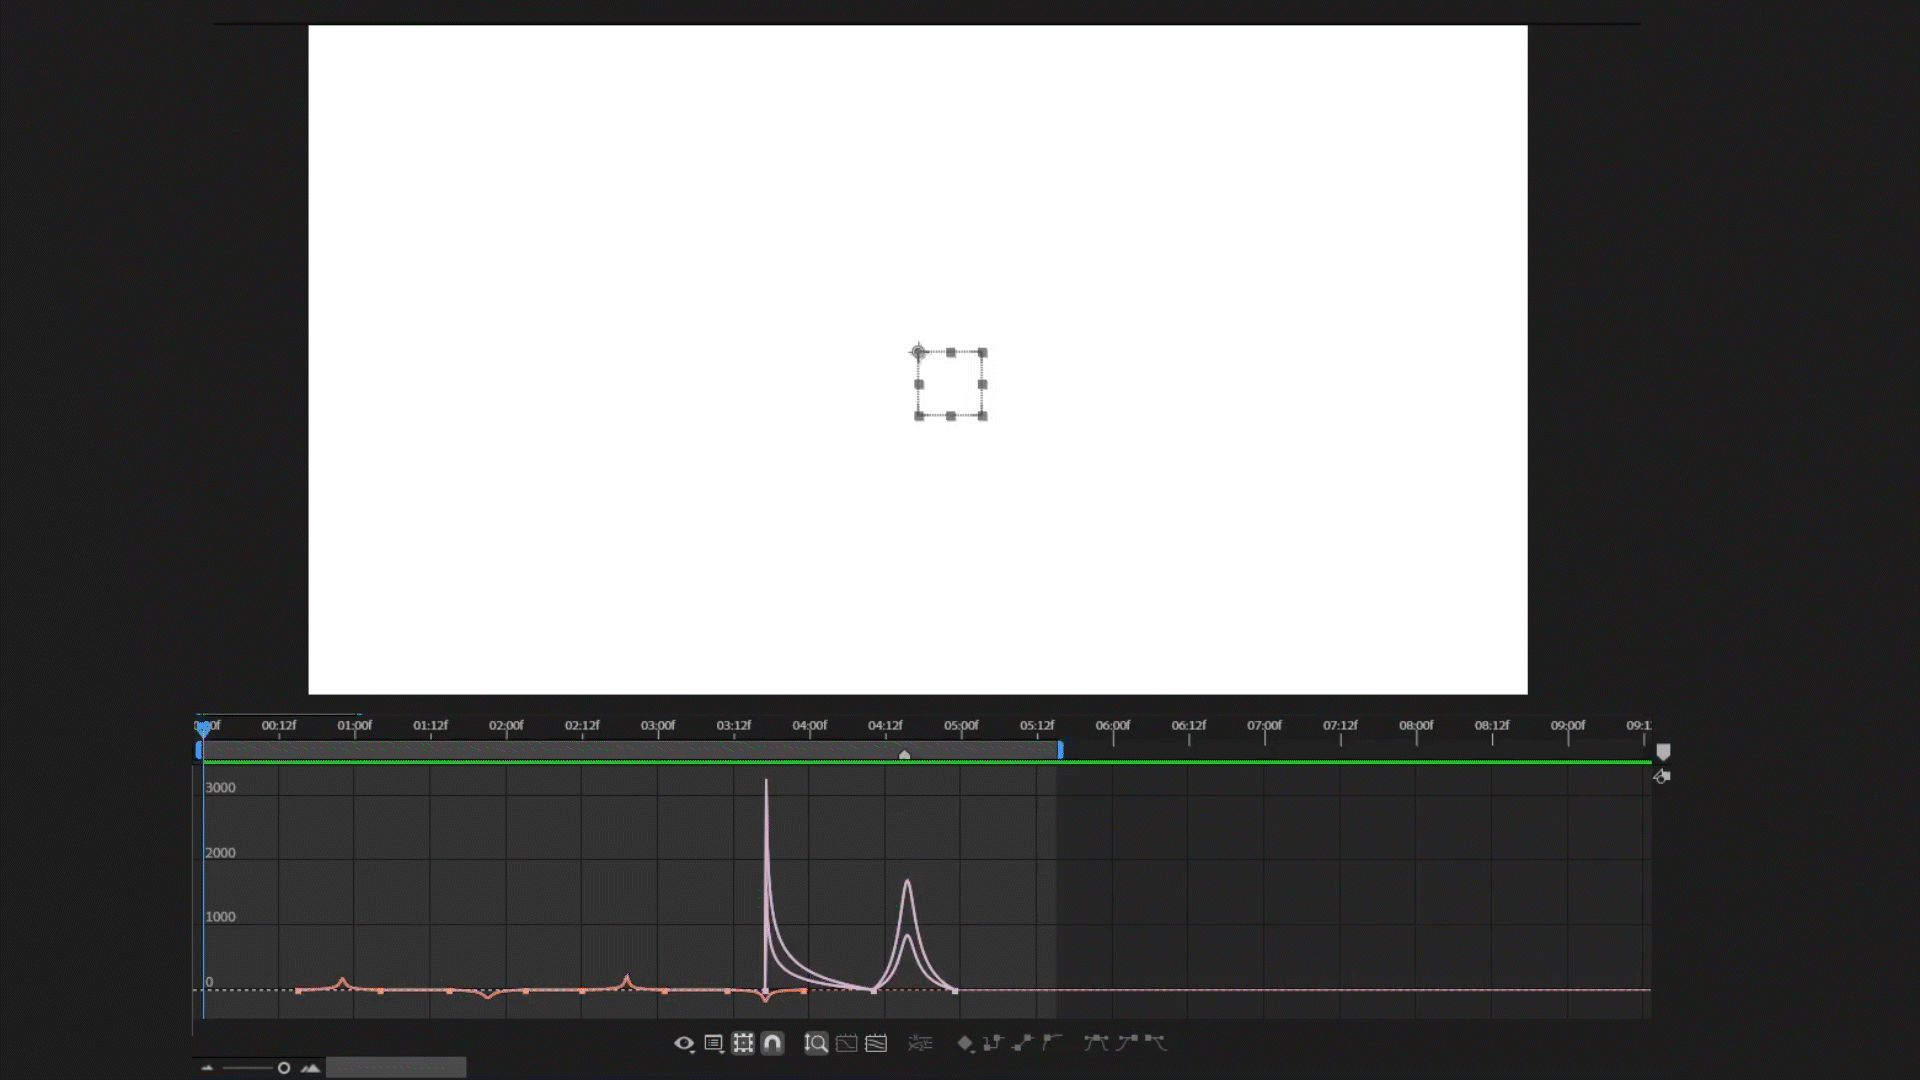This screenshot has height=1080, width=1920.
Task: Convert selected keyframes to Linear
Action: point(1022,1043)
